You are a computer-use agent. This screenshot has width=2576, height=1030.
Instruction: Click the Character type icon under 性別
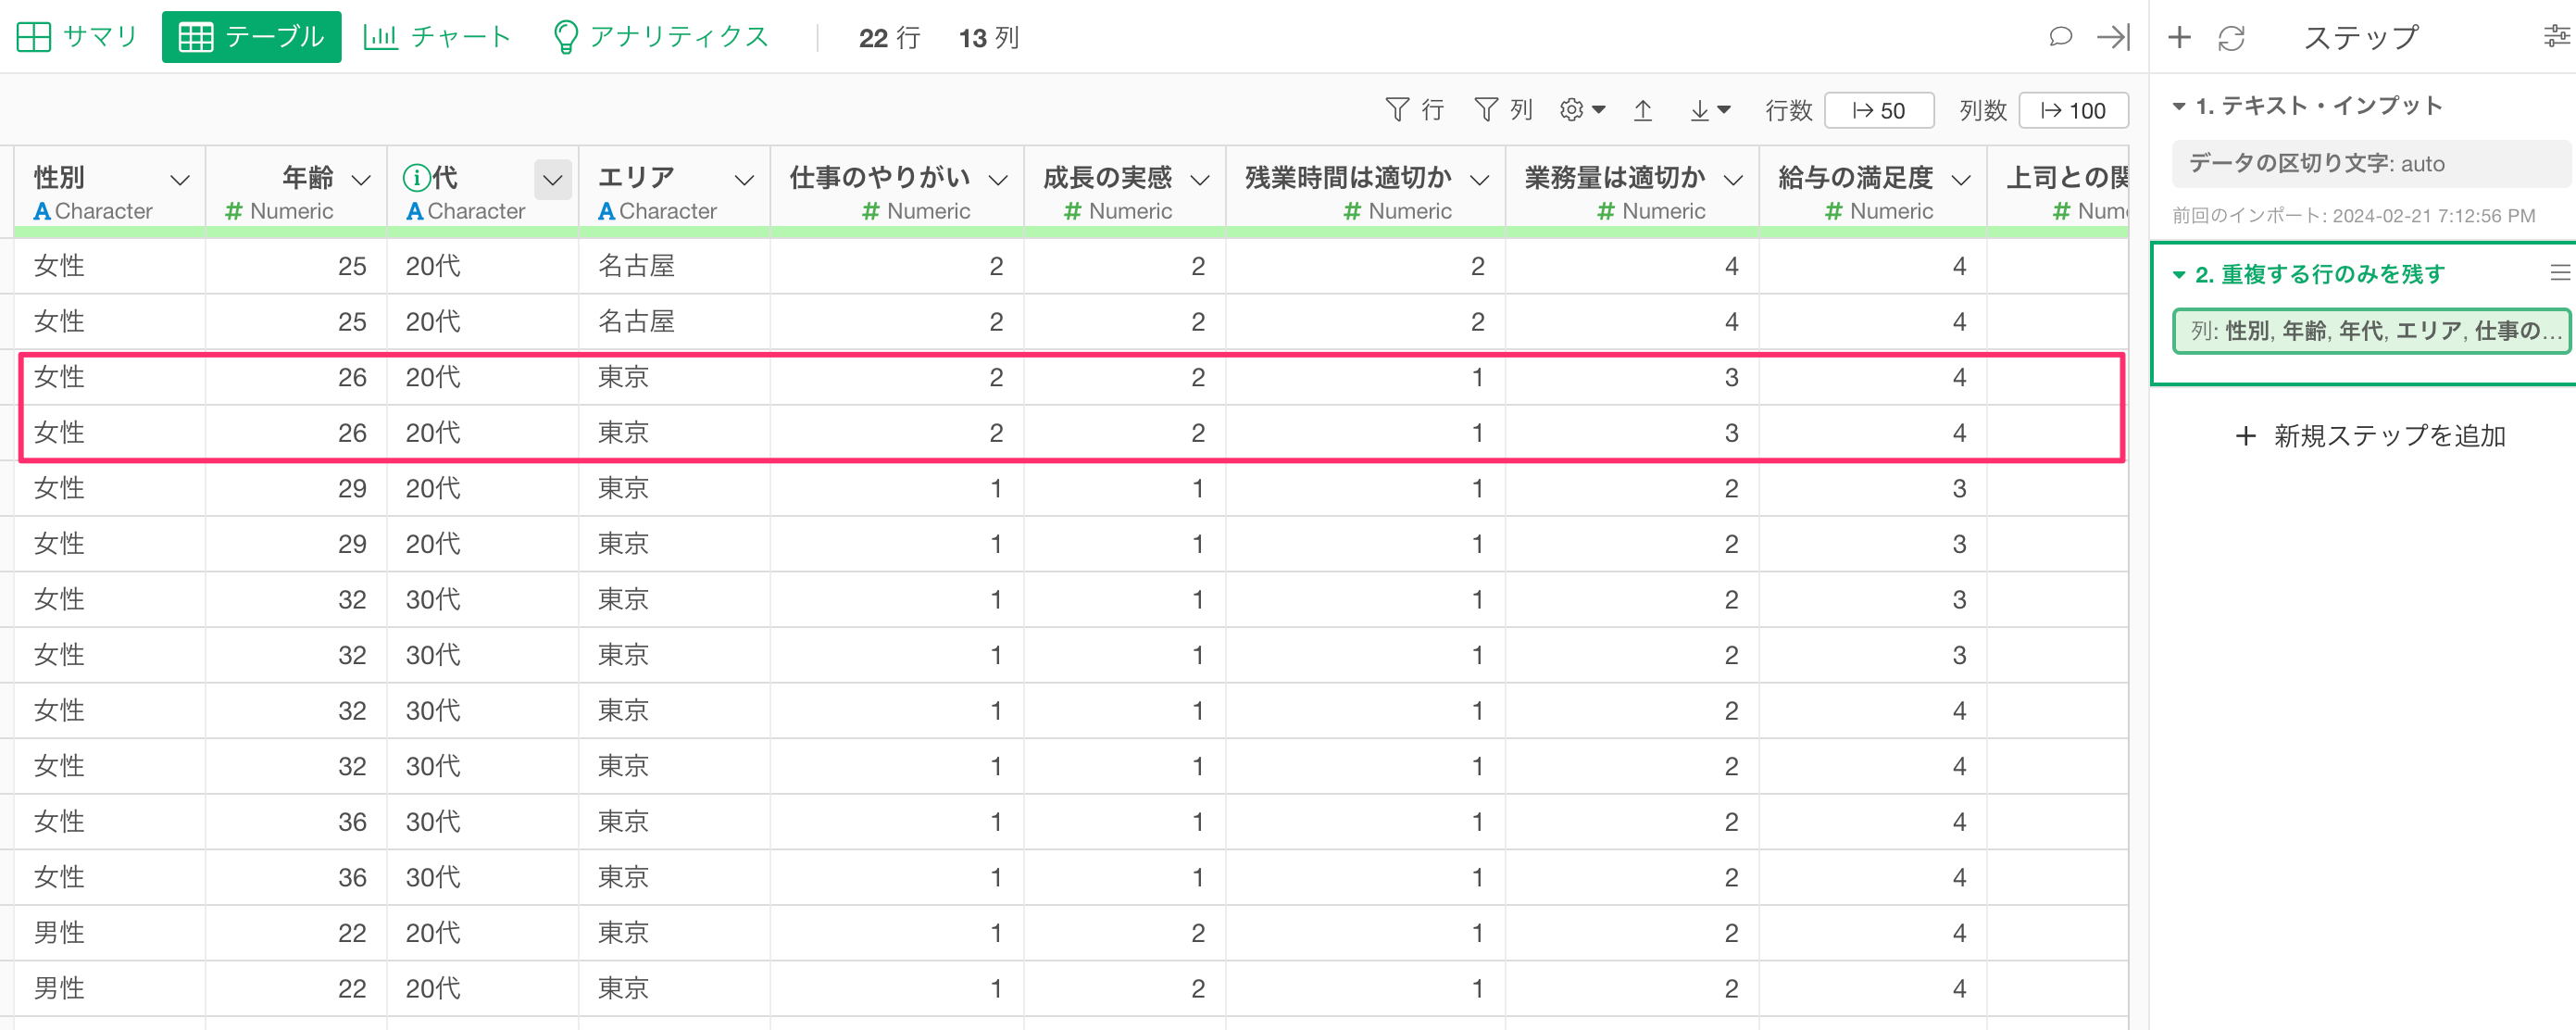(x=42, y=212)
